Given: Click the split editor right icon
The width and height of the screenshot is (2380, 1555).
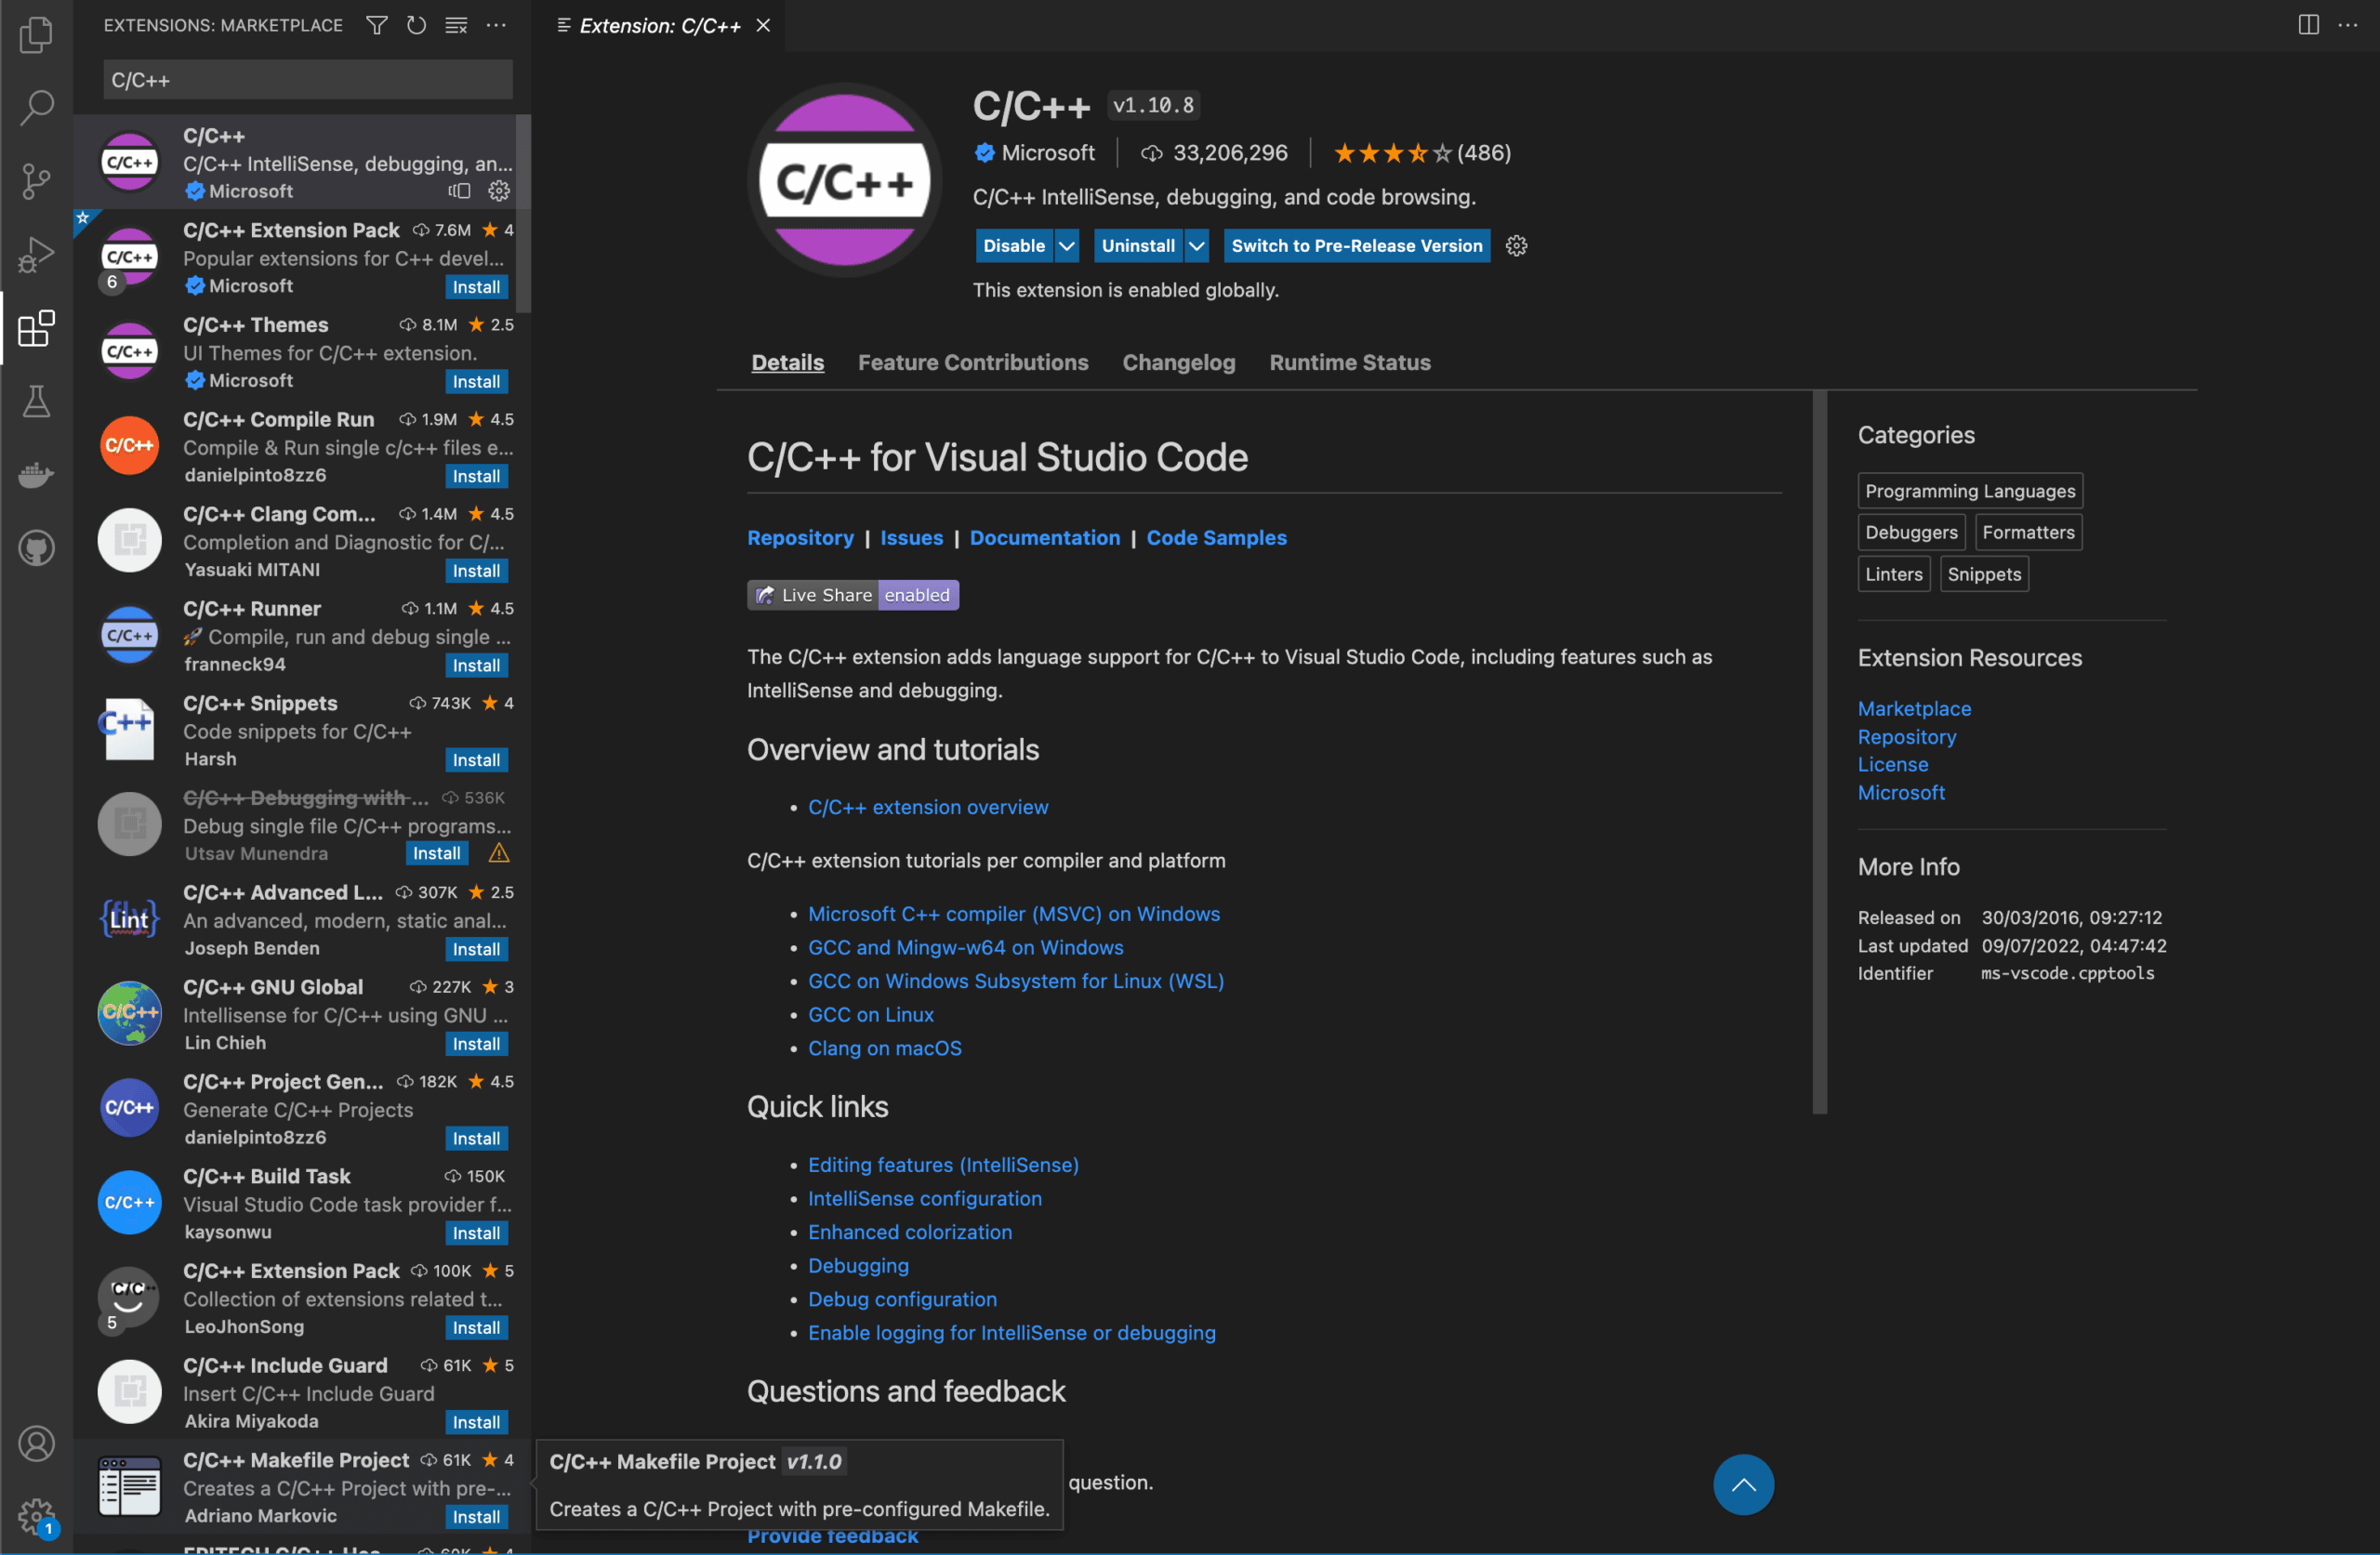Looking at the screenshot, I should click(x=2308, y=25).
